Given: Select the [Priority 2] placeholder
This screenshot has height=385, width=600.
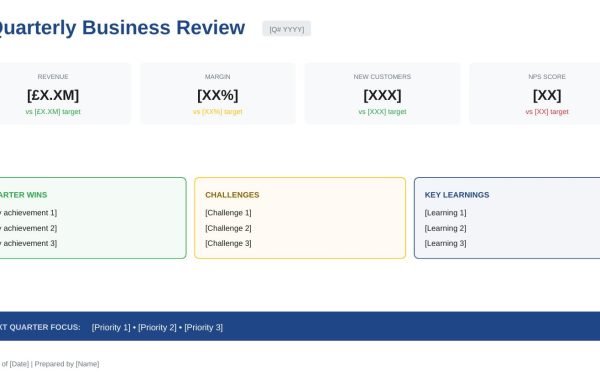Looking at the screenshot, I should [157, 328].
